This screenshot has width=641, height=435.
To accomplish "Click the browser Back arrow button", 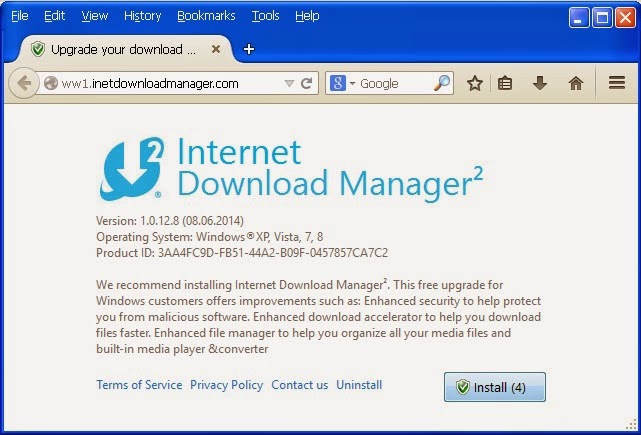I will point(24,83).
